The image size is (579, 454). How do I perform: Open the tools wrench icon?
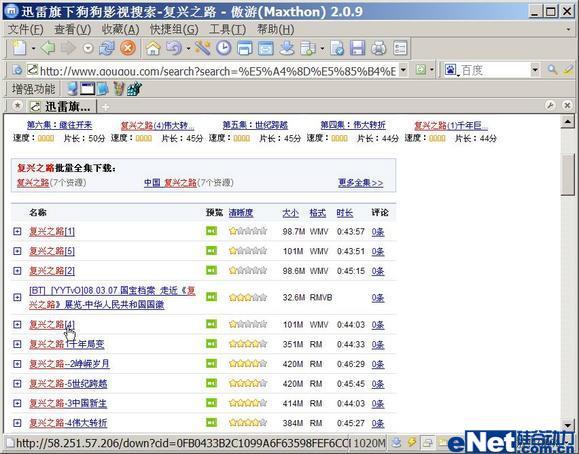click(203, 48)
